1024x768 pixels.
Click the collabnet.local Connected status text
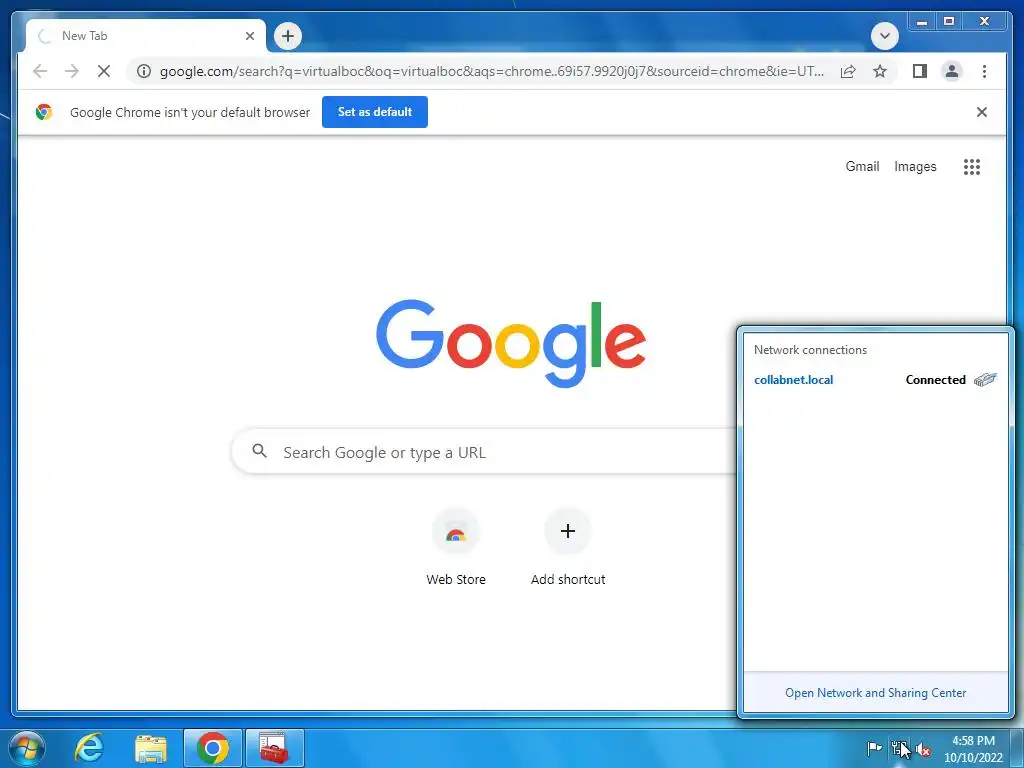(x=935, y=379)
